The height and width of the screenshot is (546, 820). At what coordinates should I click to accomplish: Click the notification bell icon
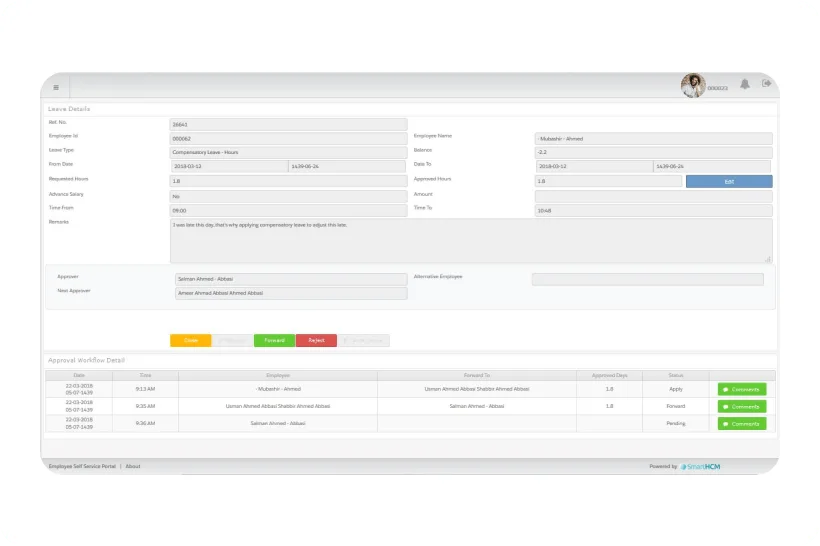click(x=745, y=84)
